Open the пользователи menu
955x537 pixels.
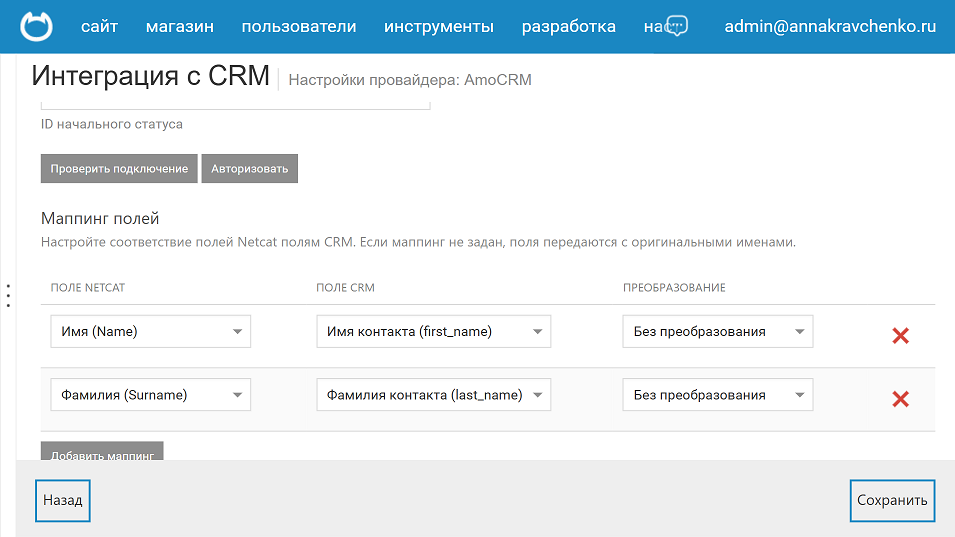(298, 27)
